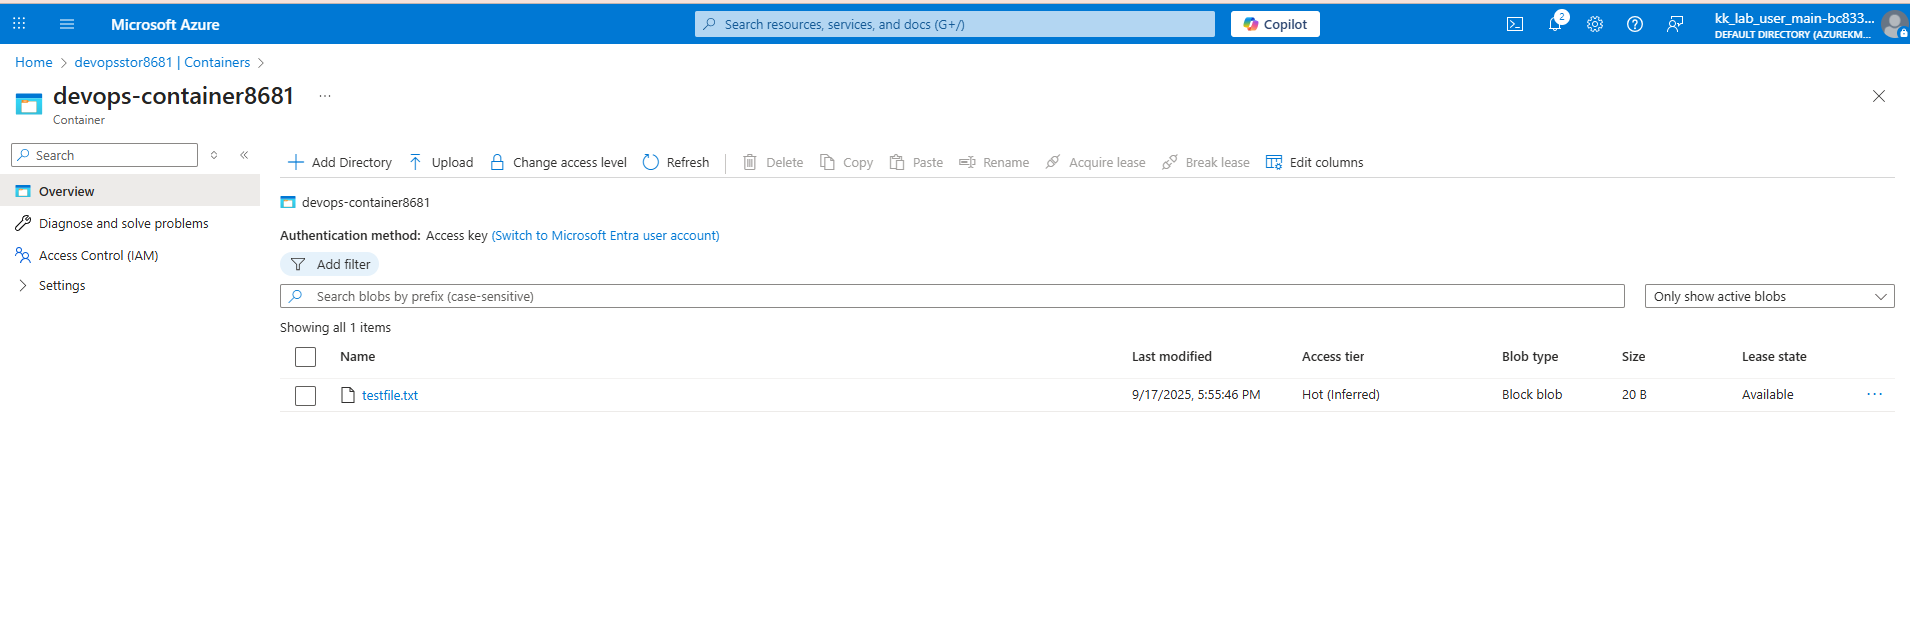Click Break lease
Screen dimensions: 1910x631
[x=1206, y=162]
